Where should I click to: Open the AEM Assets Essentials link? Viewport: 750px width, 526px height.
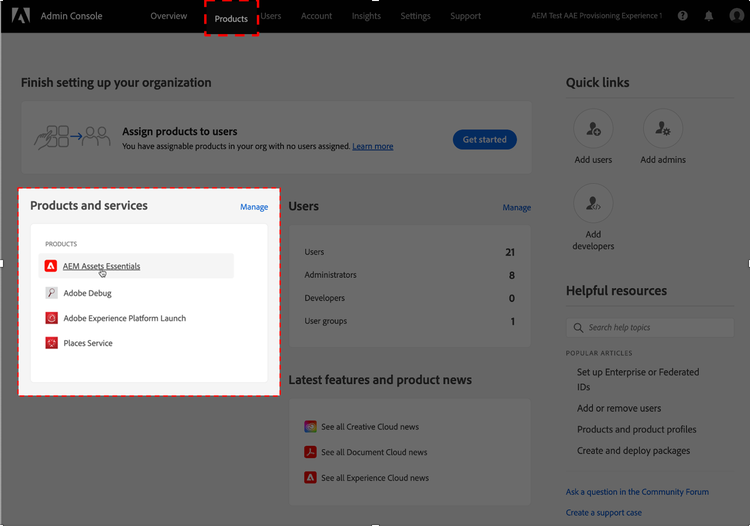click(x=101, y=266)
